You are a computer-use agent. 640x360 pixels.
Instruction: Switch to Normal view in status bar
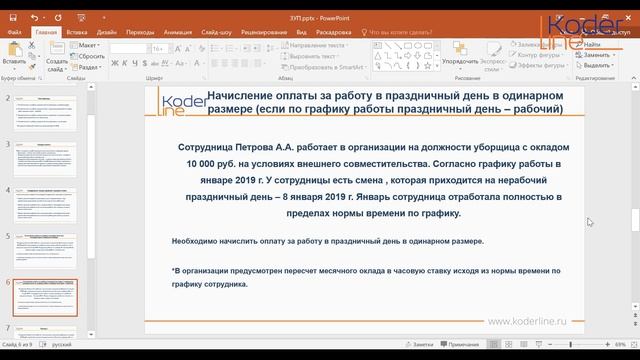click(x=493, y=344)
